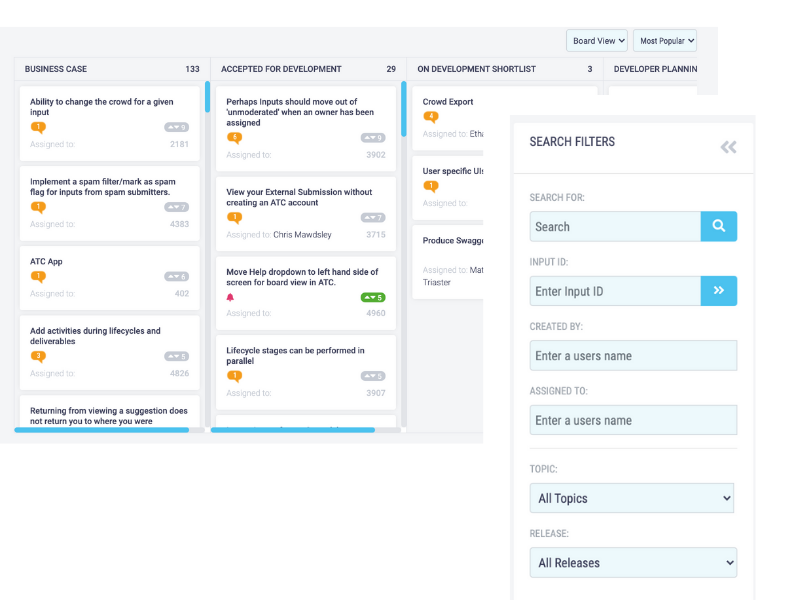Open comments on 'Add activities during lifecycles' card
Screen dimensions: 800x600
38,356
